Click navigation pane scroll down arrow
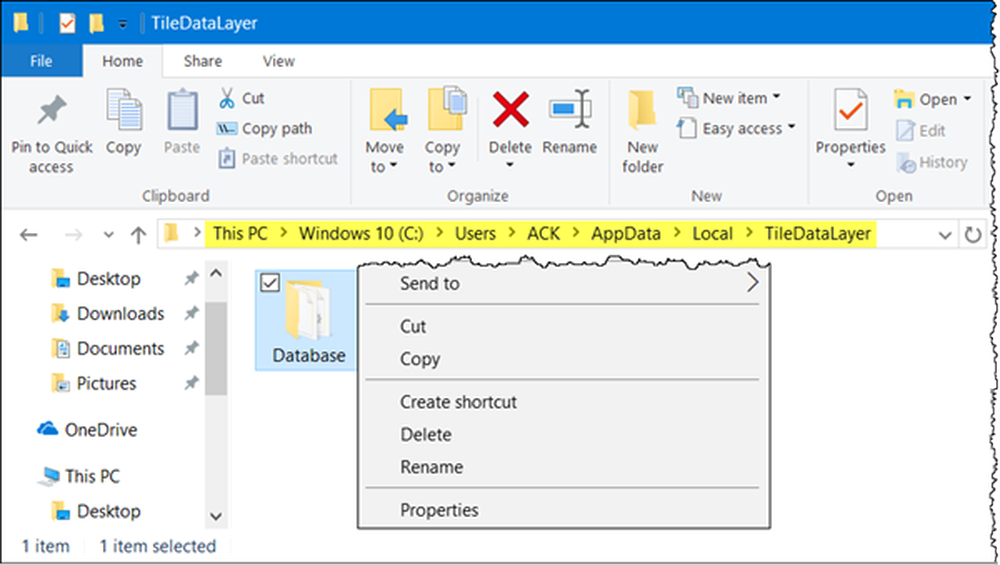Image resolution: width=1000 pixels, height=565 pixels. pyautogui.click(x=216, y=517)
